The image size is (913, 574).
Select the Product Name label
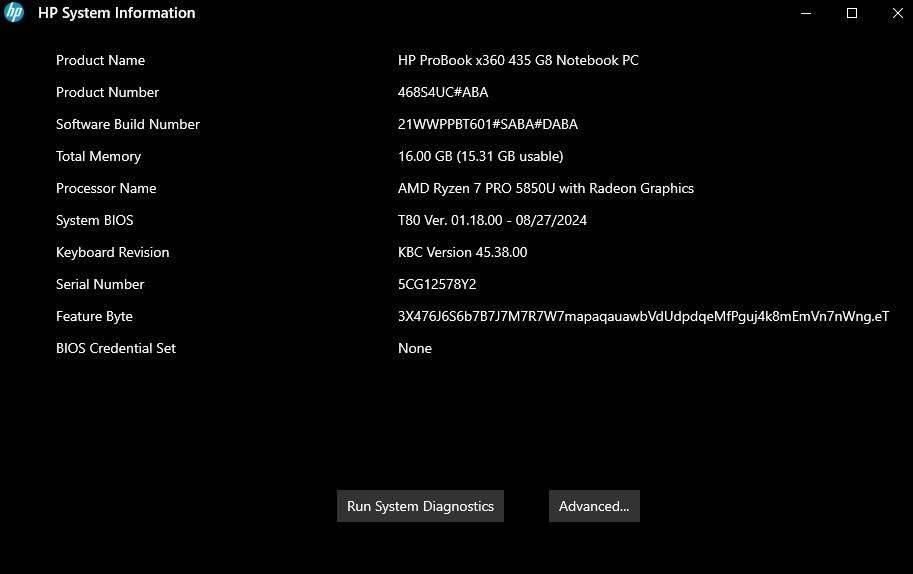tap(100, 60)
